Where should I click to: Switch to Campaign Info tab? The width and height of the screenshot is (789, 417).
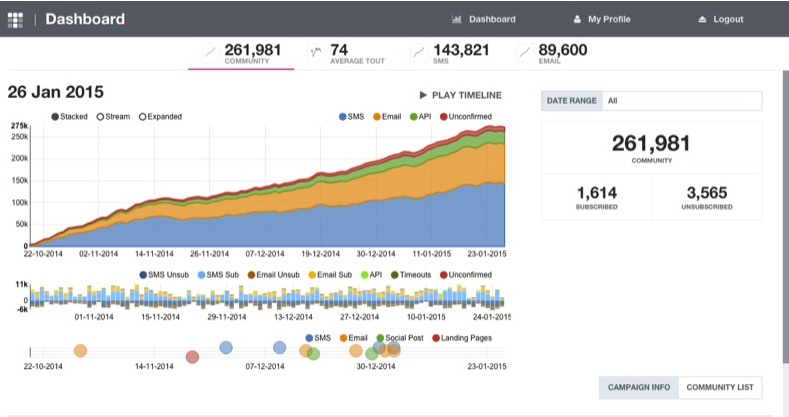(639, 387)
